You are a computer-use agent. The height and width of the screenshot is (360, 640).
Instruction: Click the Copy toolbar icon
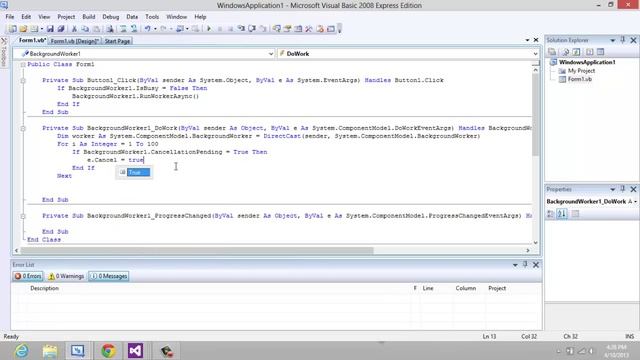(85, 29)
